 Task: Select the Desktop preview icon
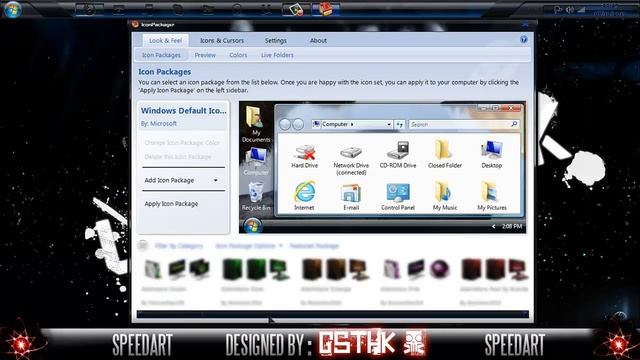tap(491, 150)
